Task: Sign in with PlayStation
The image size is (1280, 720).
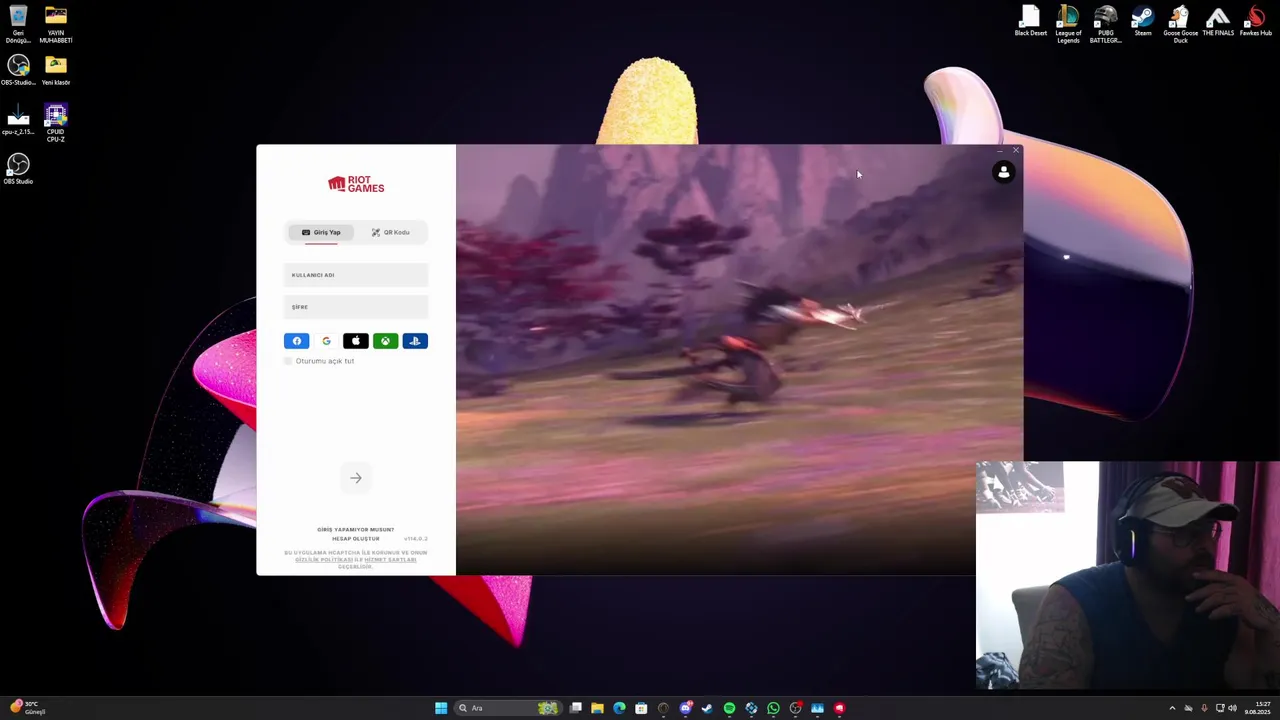Action: [415, 341]
